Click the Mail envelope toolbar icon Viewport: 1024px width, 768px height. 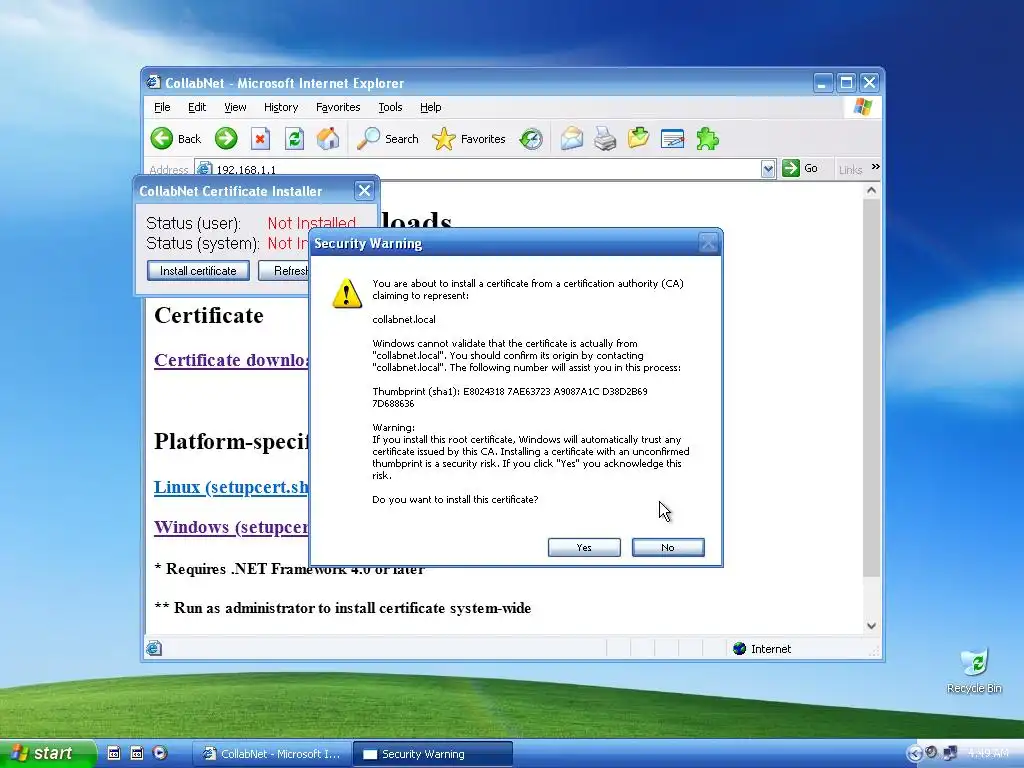(x=571, y=138)
